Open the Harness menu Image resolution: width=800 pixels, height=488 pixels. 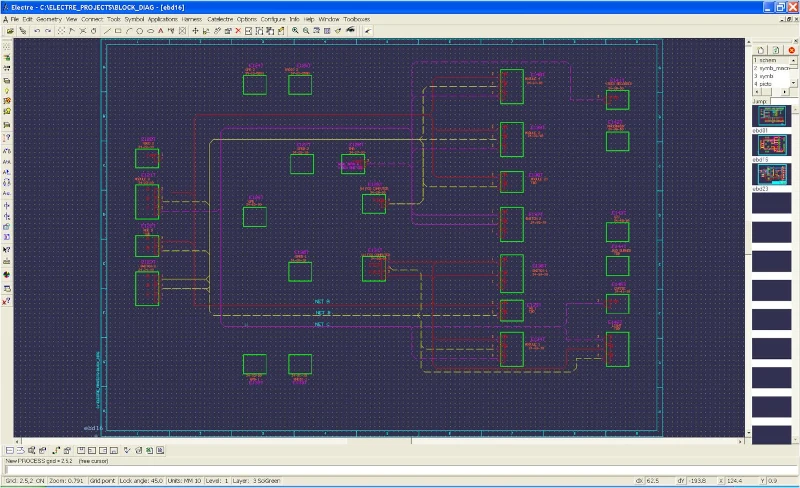tap(191, 19)
